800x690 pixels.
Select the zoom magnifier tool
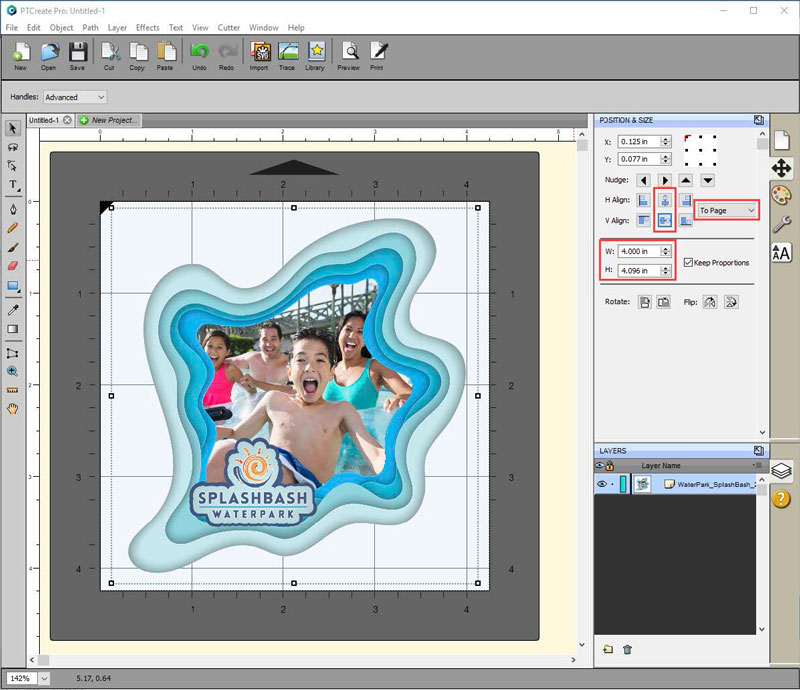13,371
